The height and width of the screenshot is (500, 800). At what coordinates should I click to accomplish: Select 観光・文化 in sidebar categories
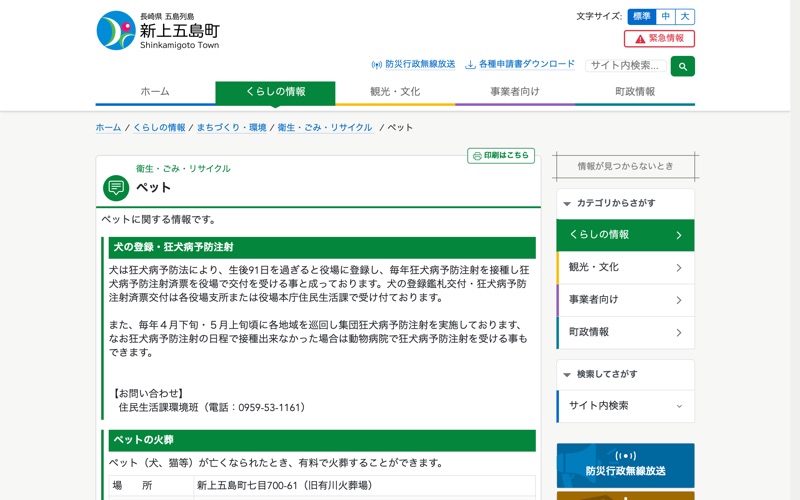(626, 268)
